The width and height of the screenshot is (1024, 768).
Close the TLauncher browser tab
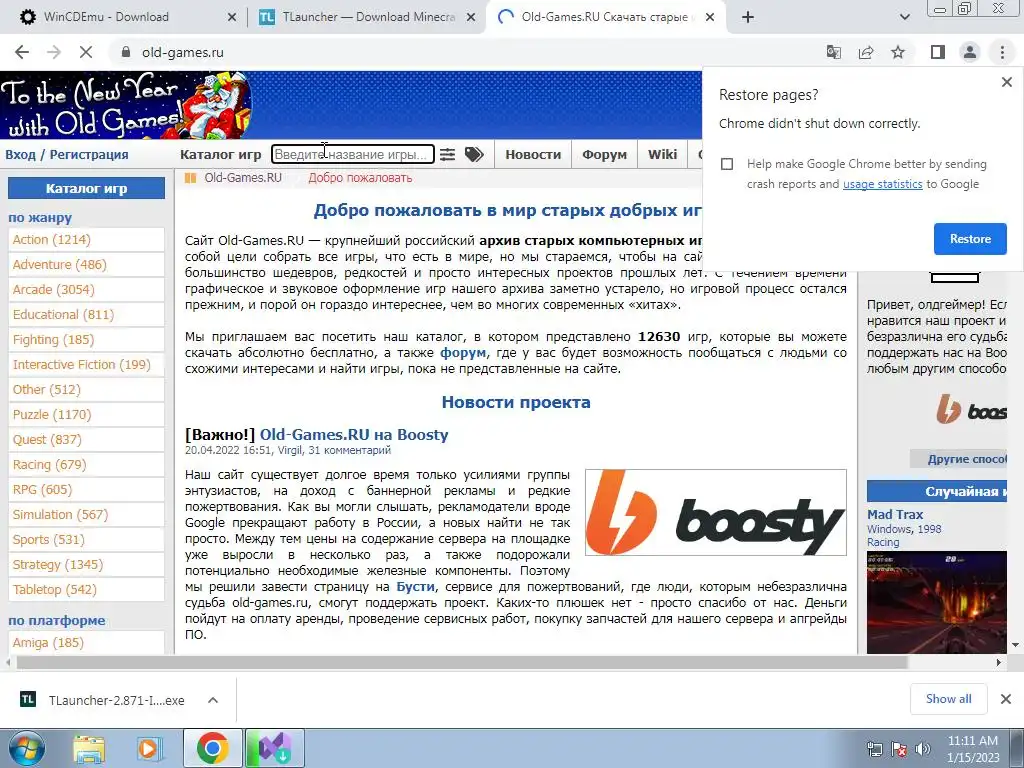tap(470, 17)
